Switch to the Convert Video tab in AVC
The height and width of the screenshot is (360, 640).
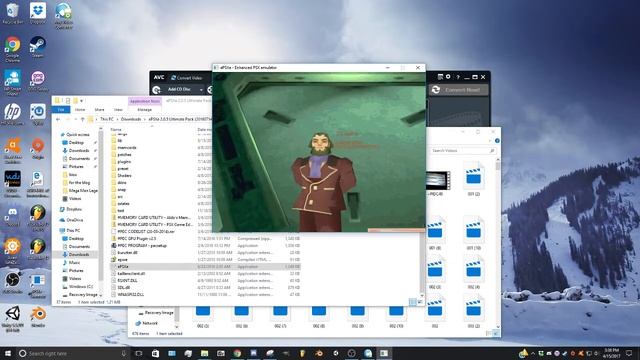click(187, 78)
